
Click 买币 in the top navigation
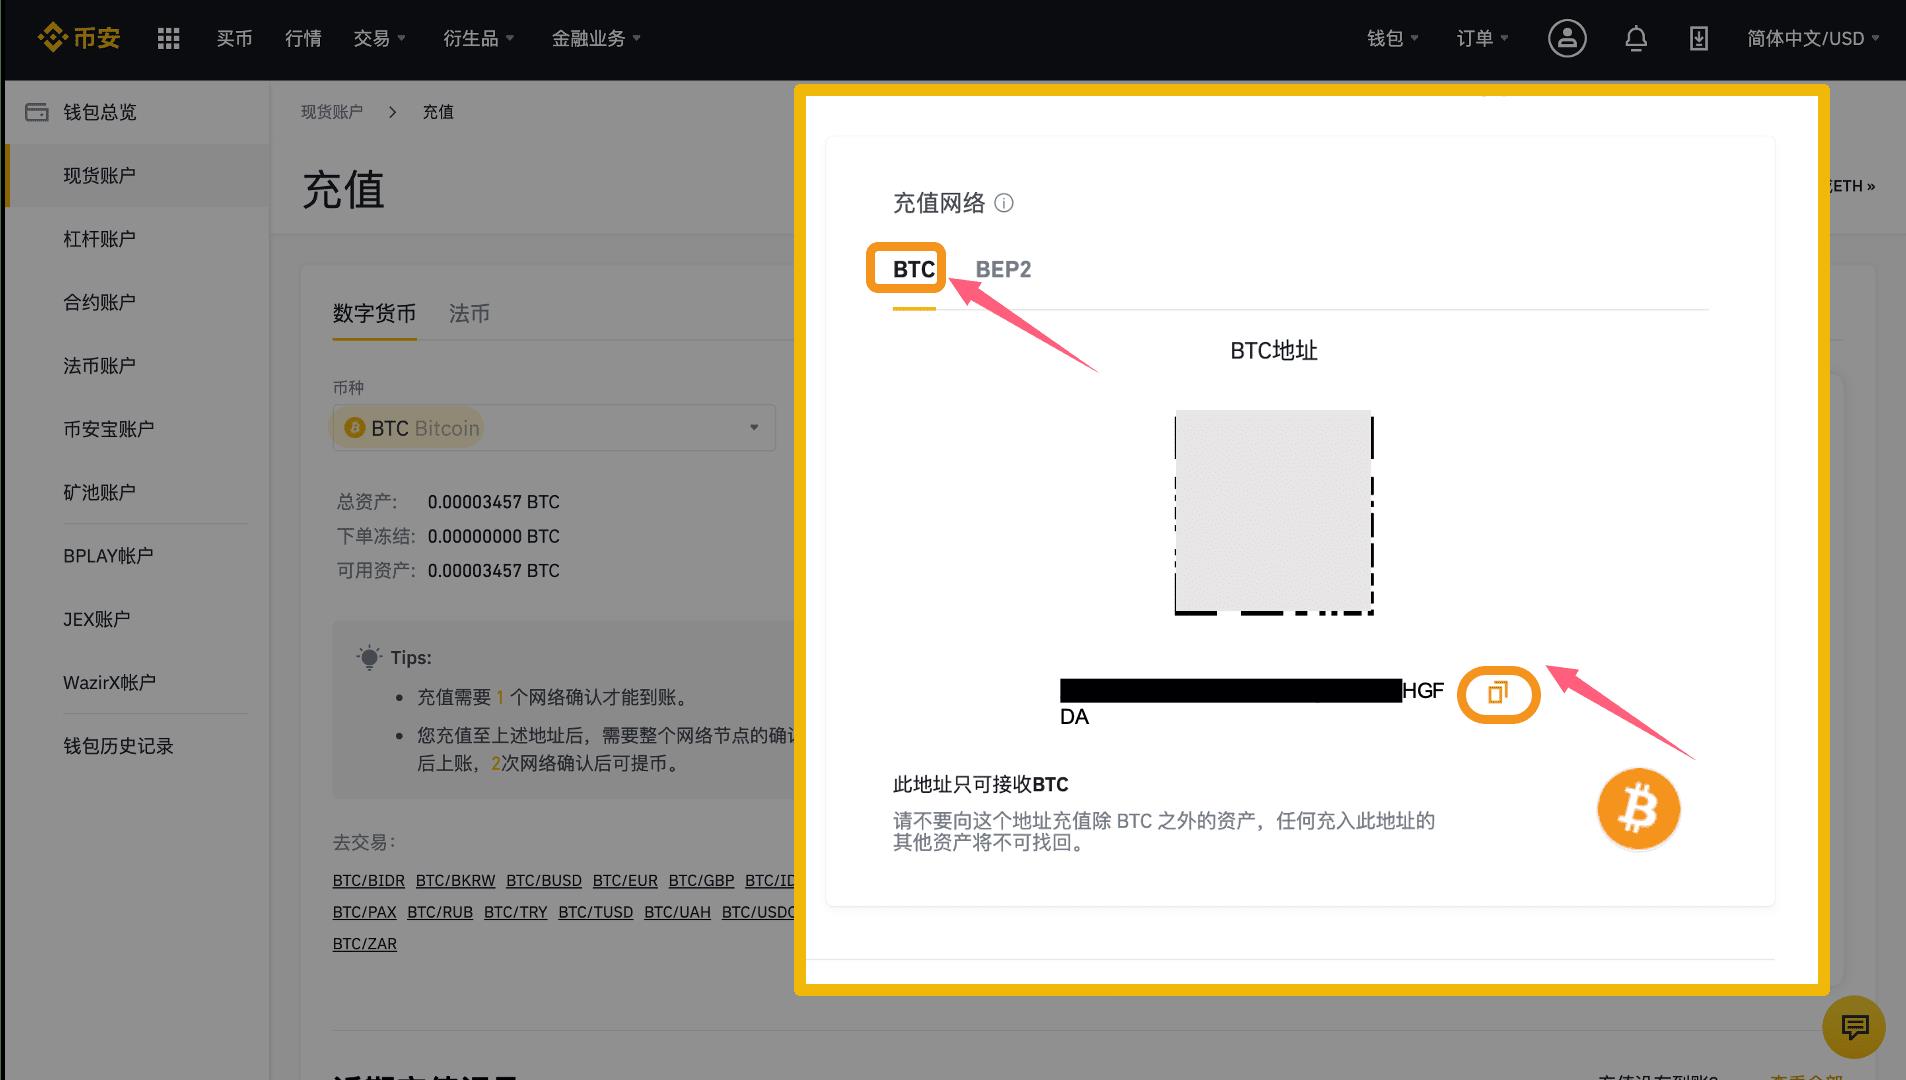tap(234, 38)
